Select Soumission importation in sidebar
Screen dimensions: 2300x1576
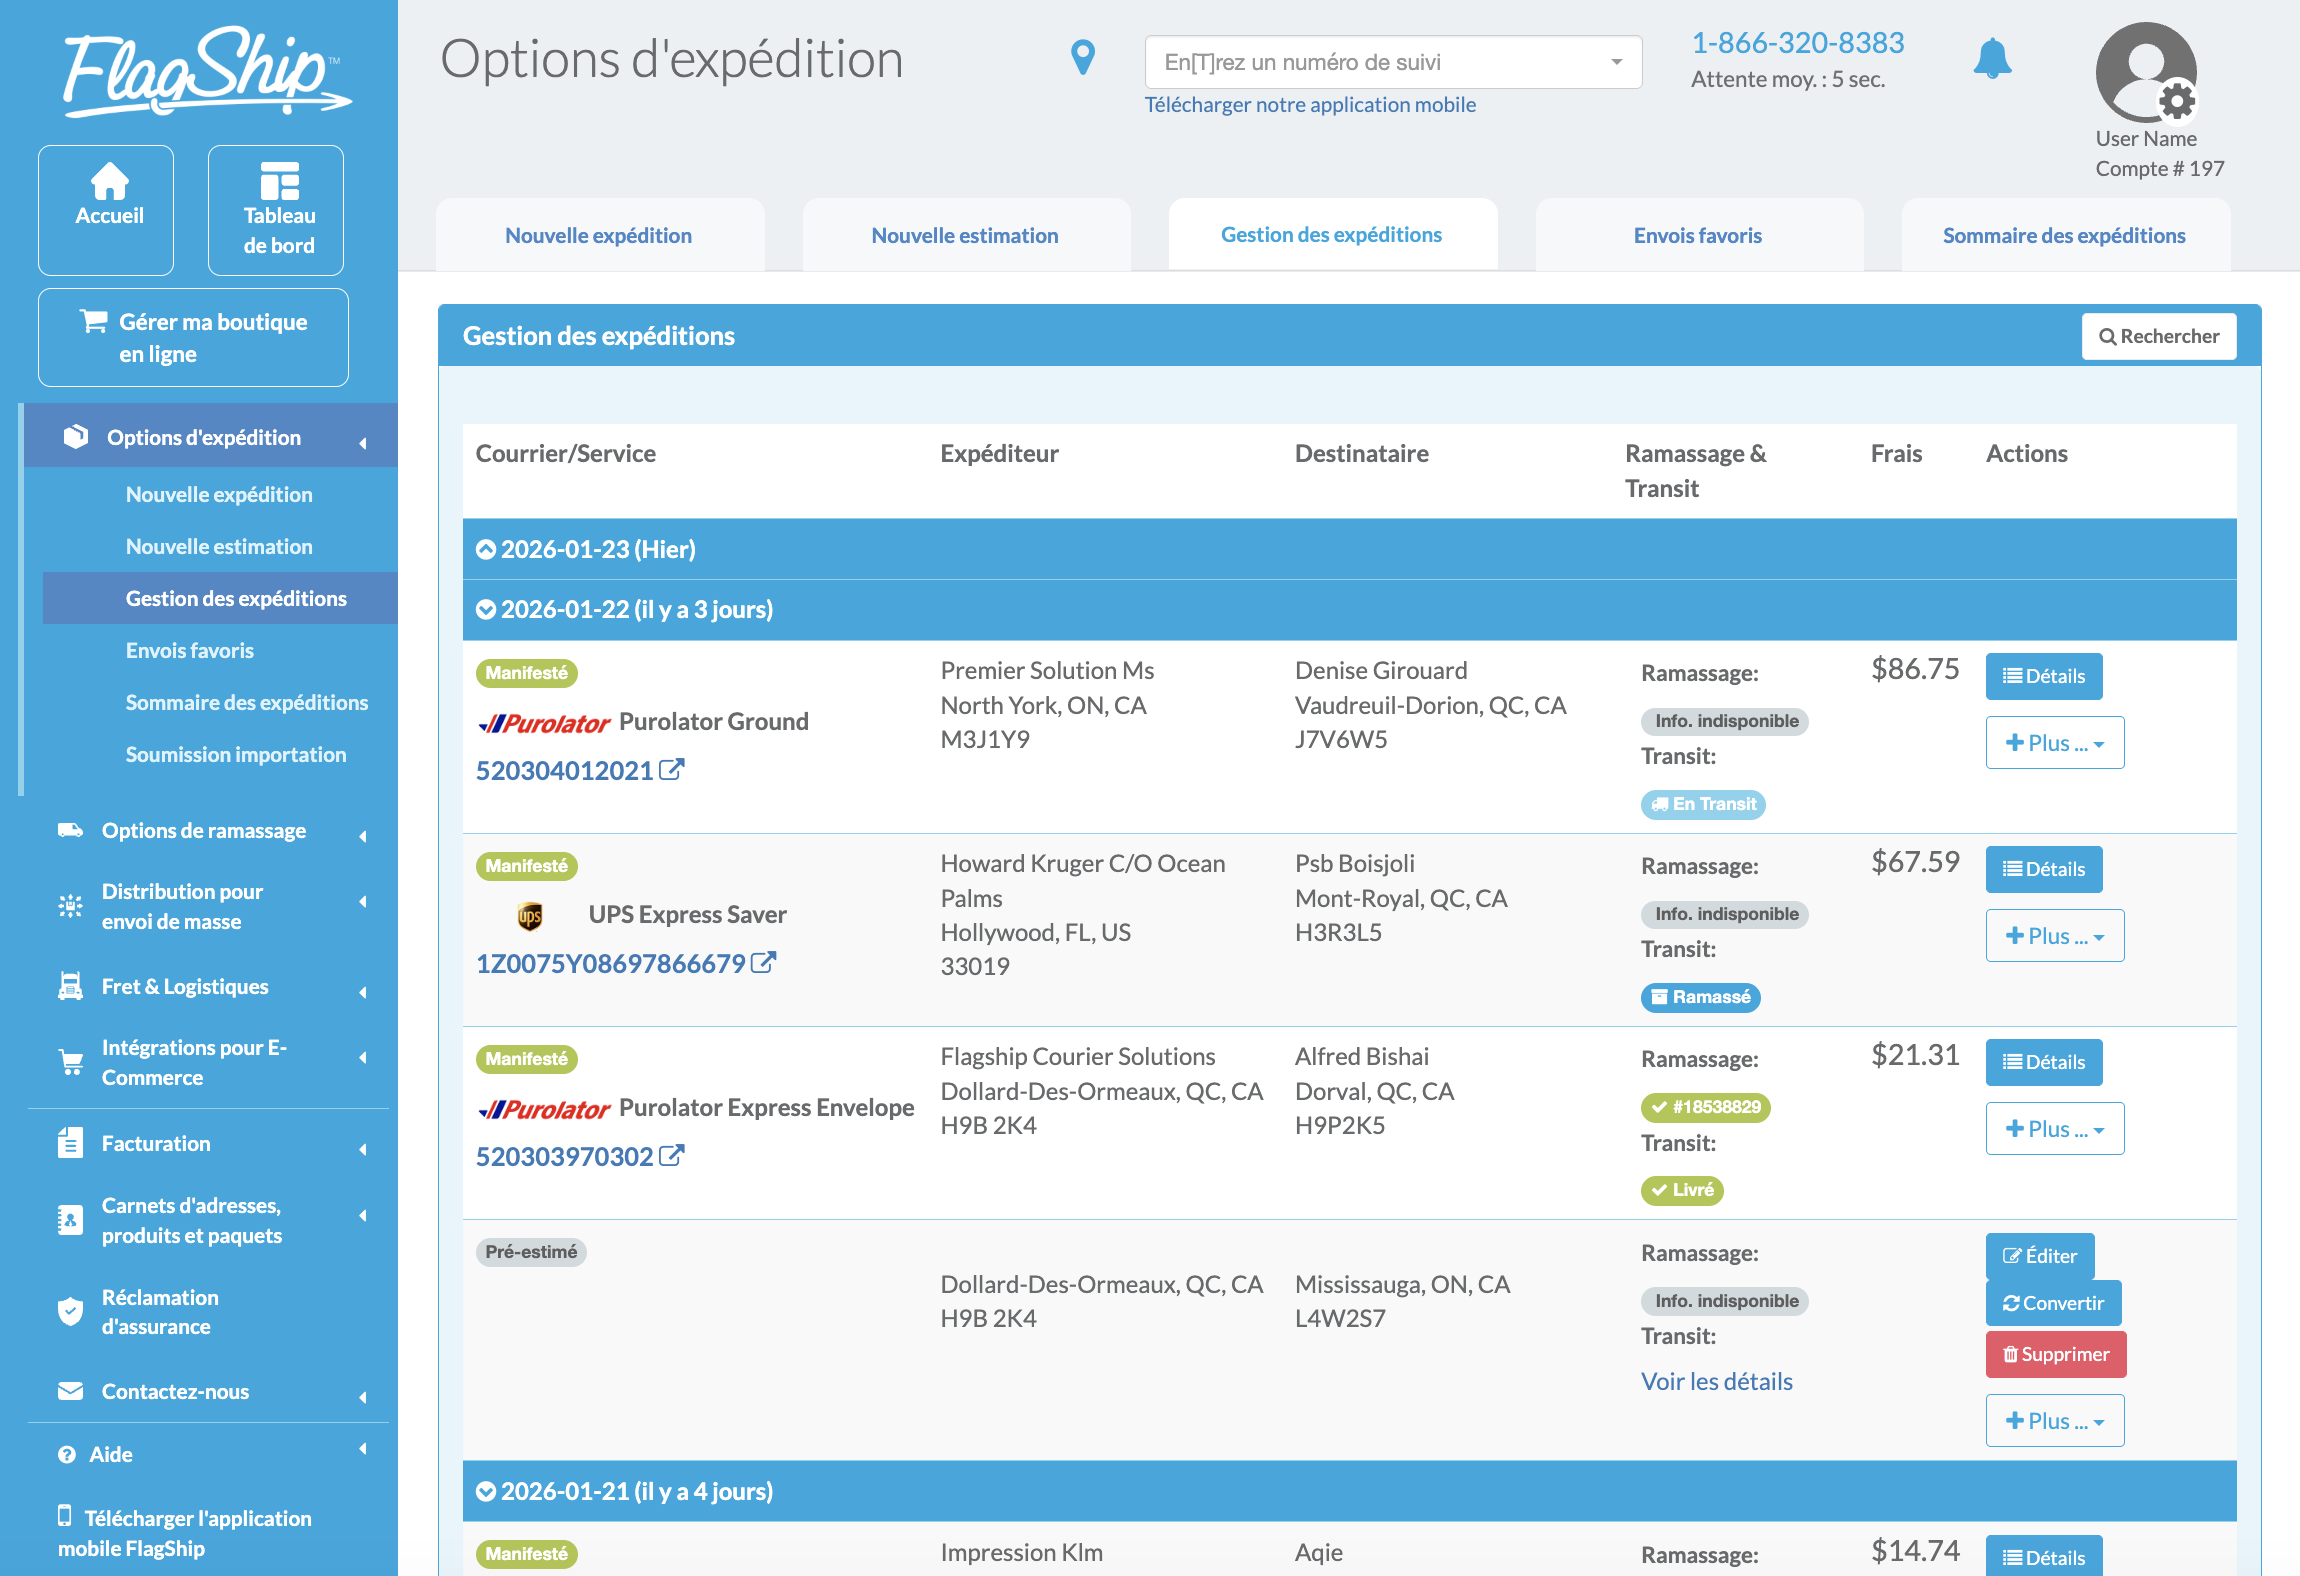point(235,755)
